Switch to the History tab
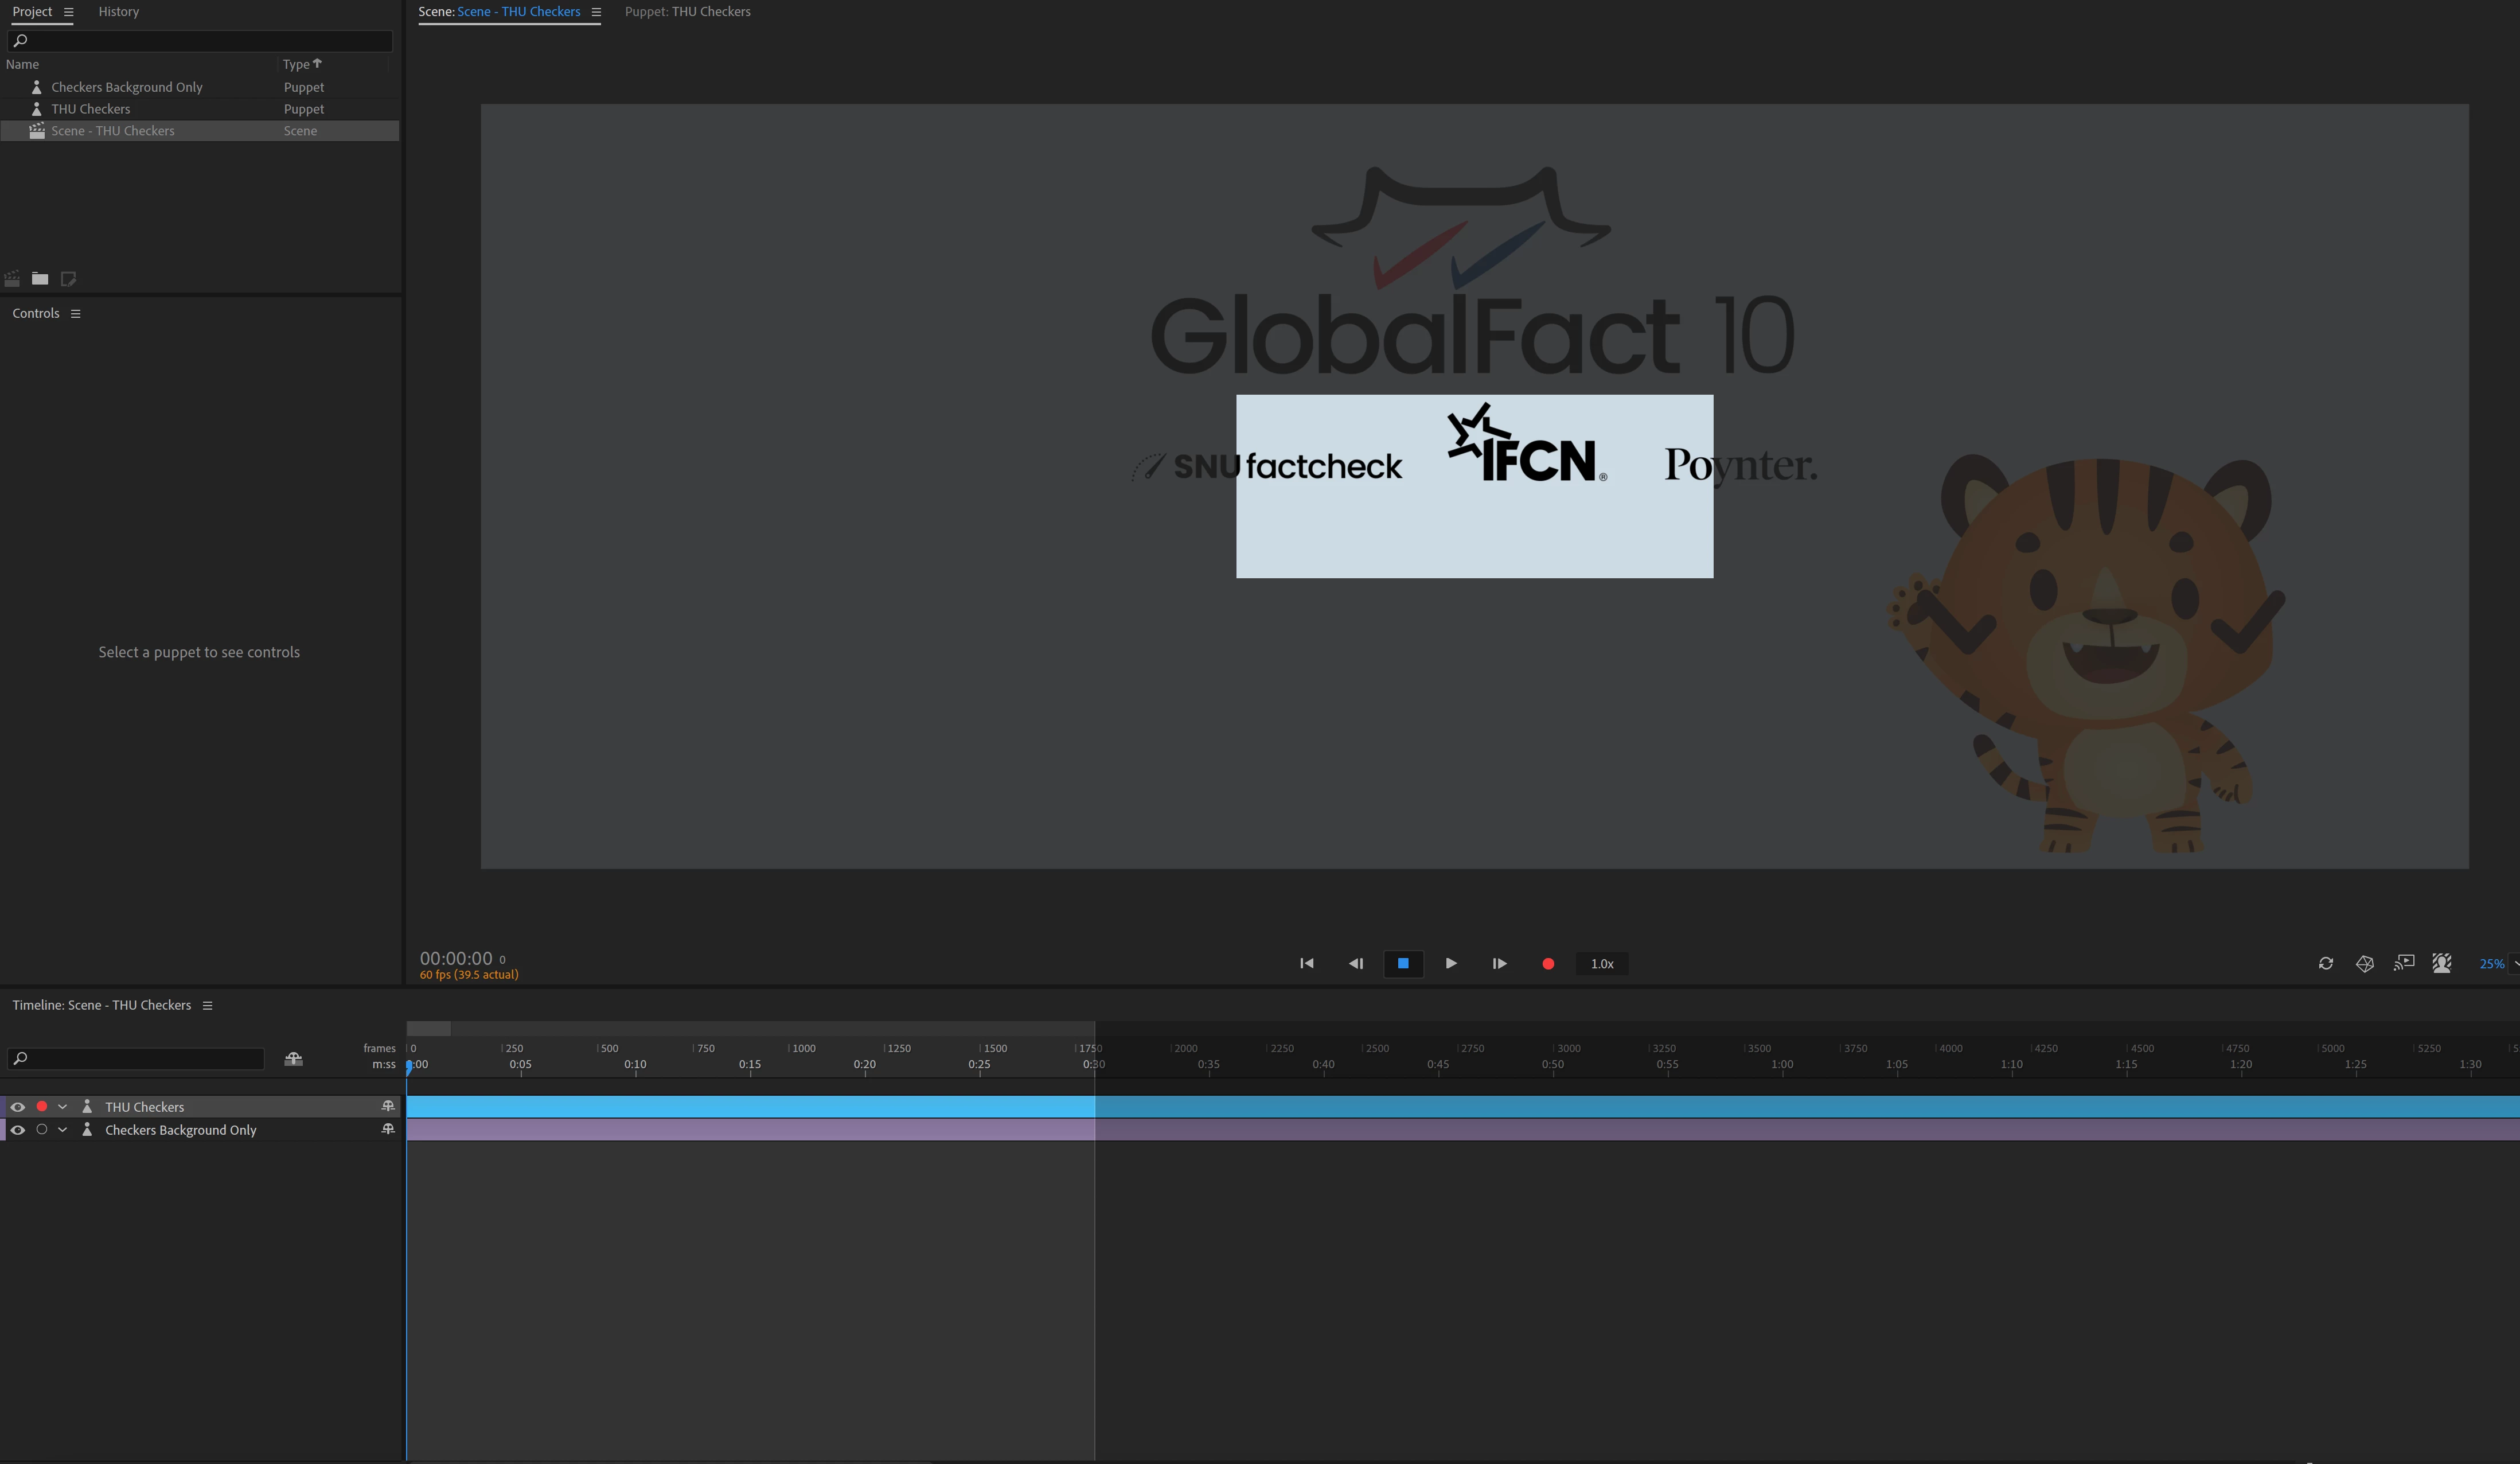Viewport: 2520px width, 1464px height. pos(118,12)
